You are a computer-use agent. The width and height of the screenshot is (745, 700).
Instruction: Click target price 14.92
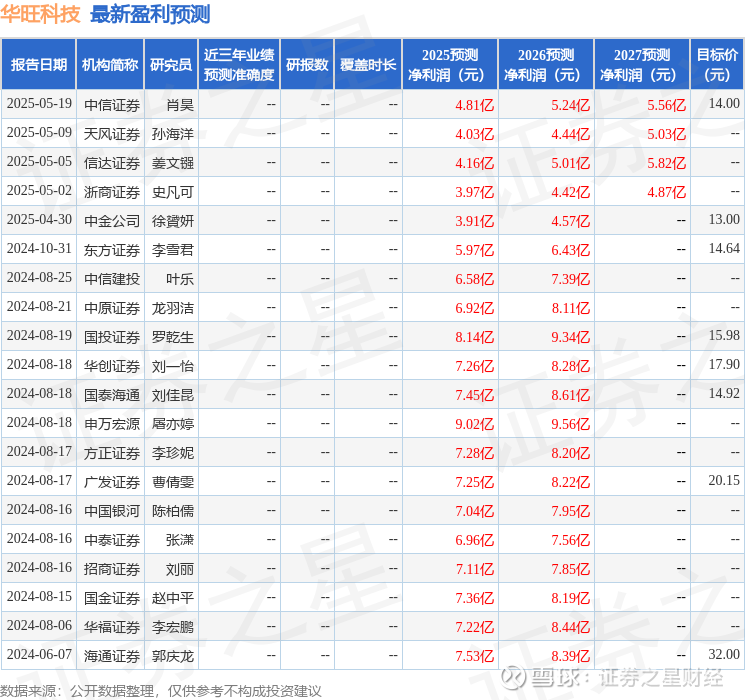click(x=724, y=393)
